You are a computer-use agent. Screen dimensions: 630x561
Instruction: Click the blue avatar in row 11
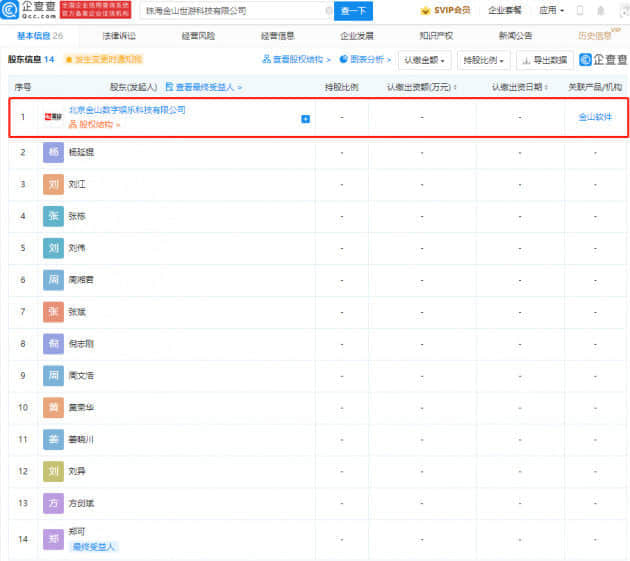(53, 439)
